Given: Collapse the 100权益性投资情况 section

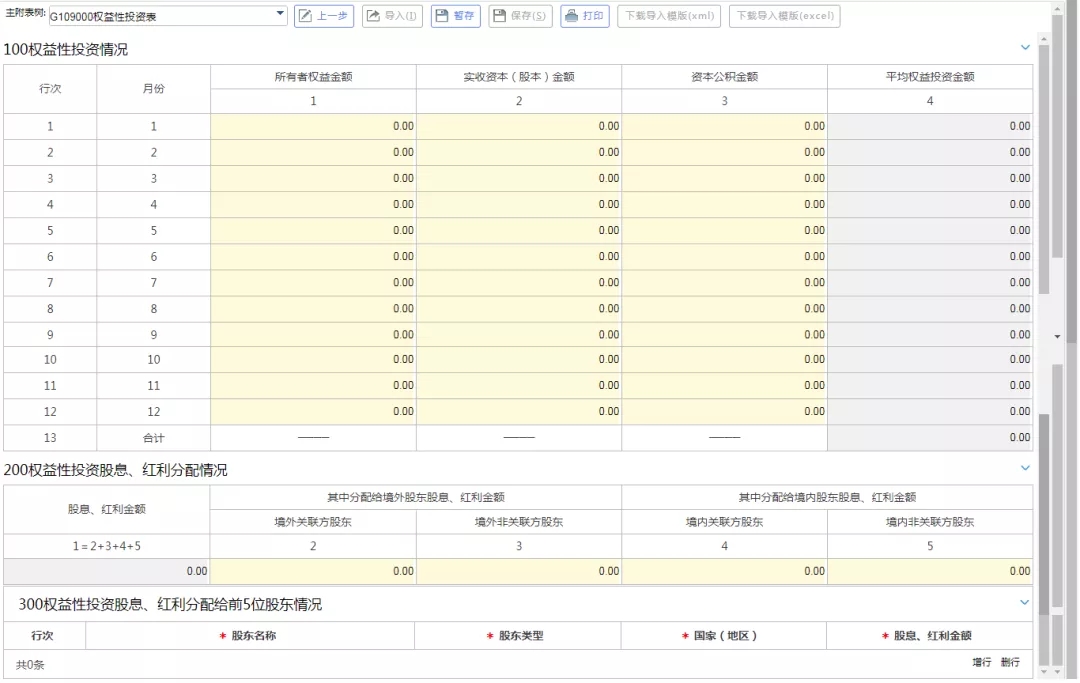Looking at the screenshot, I should (1024, 47).
